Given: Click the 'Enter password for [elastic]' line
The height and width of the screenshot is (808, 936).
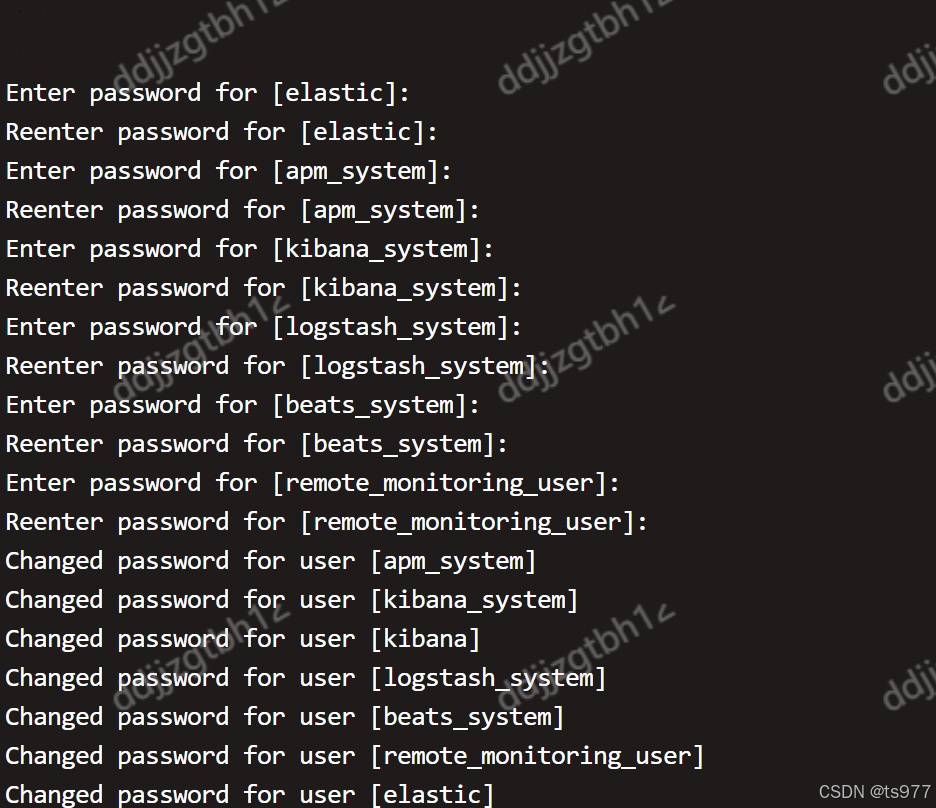Looking at the screenshot, I should (208, 93).
